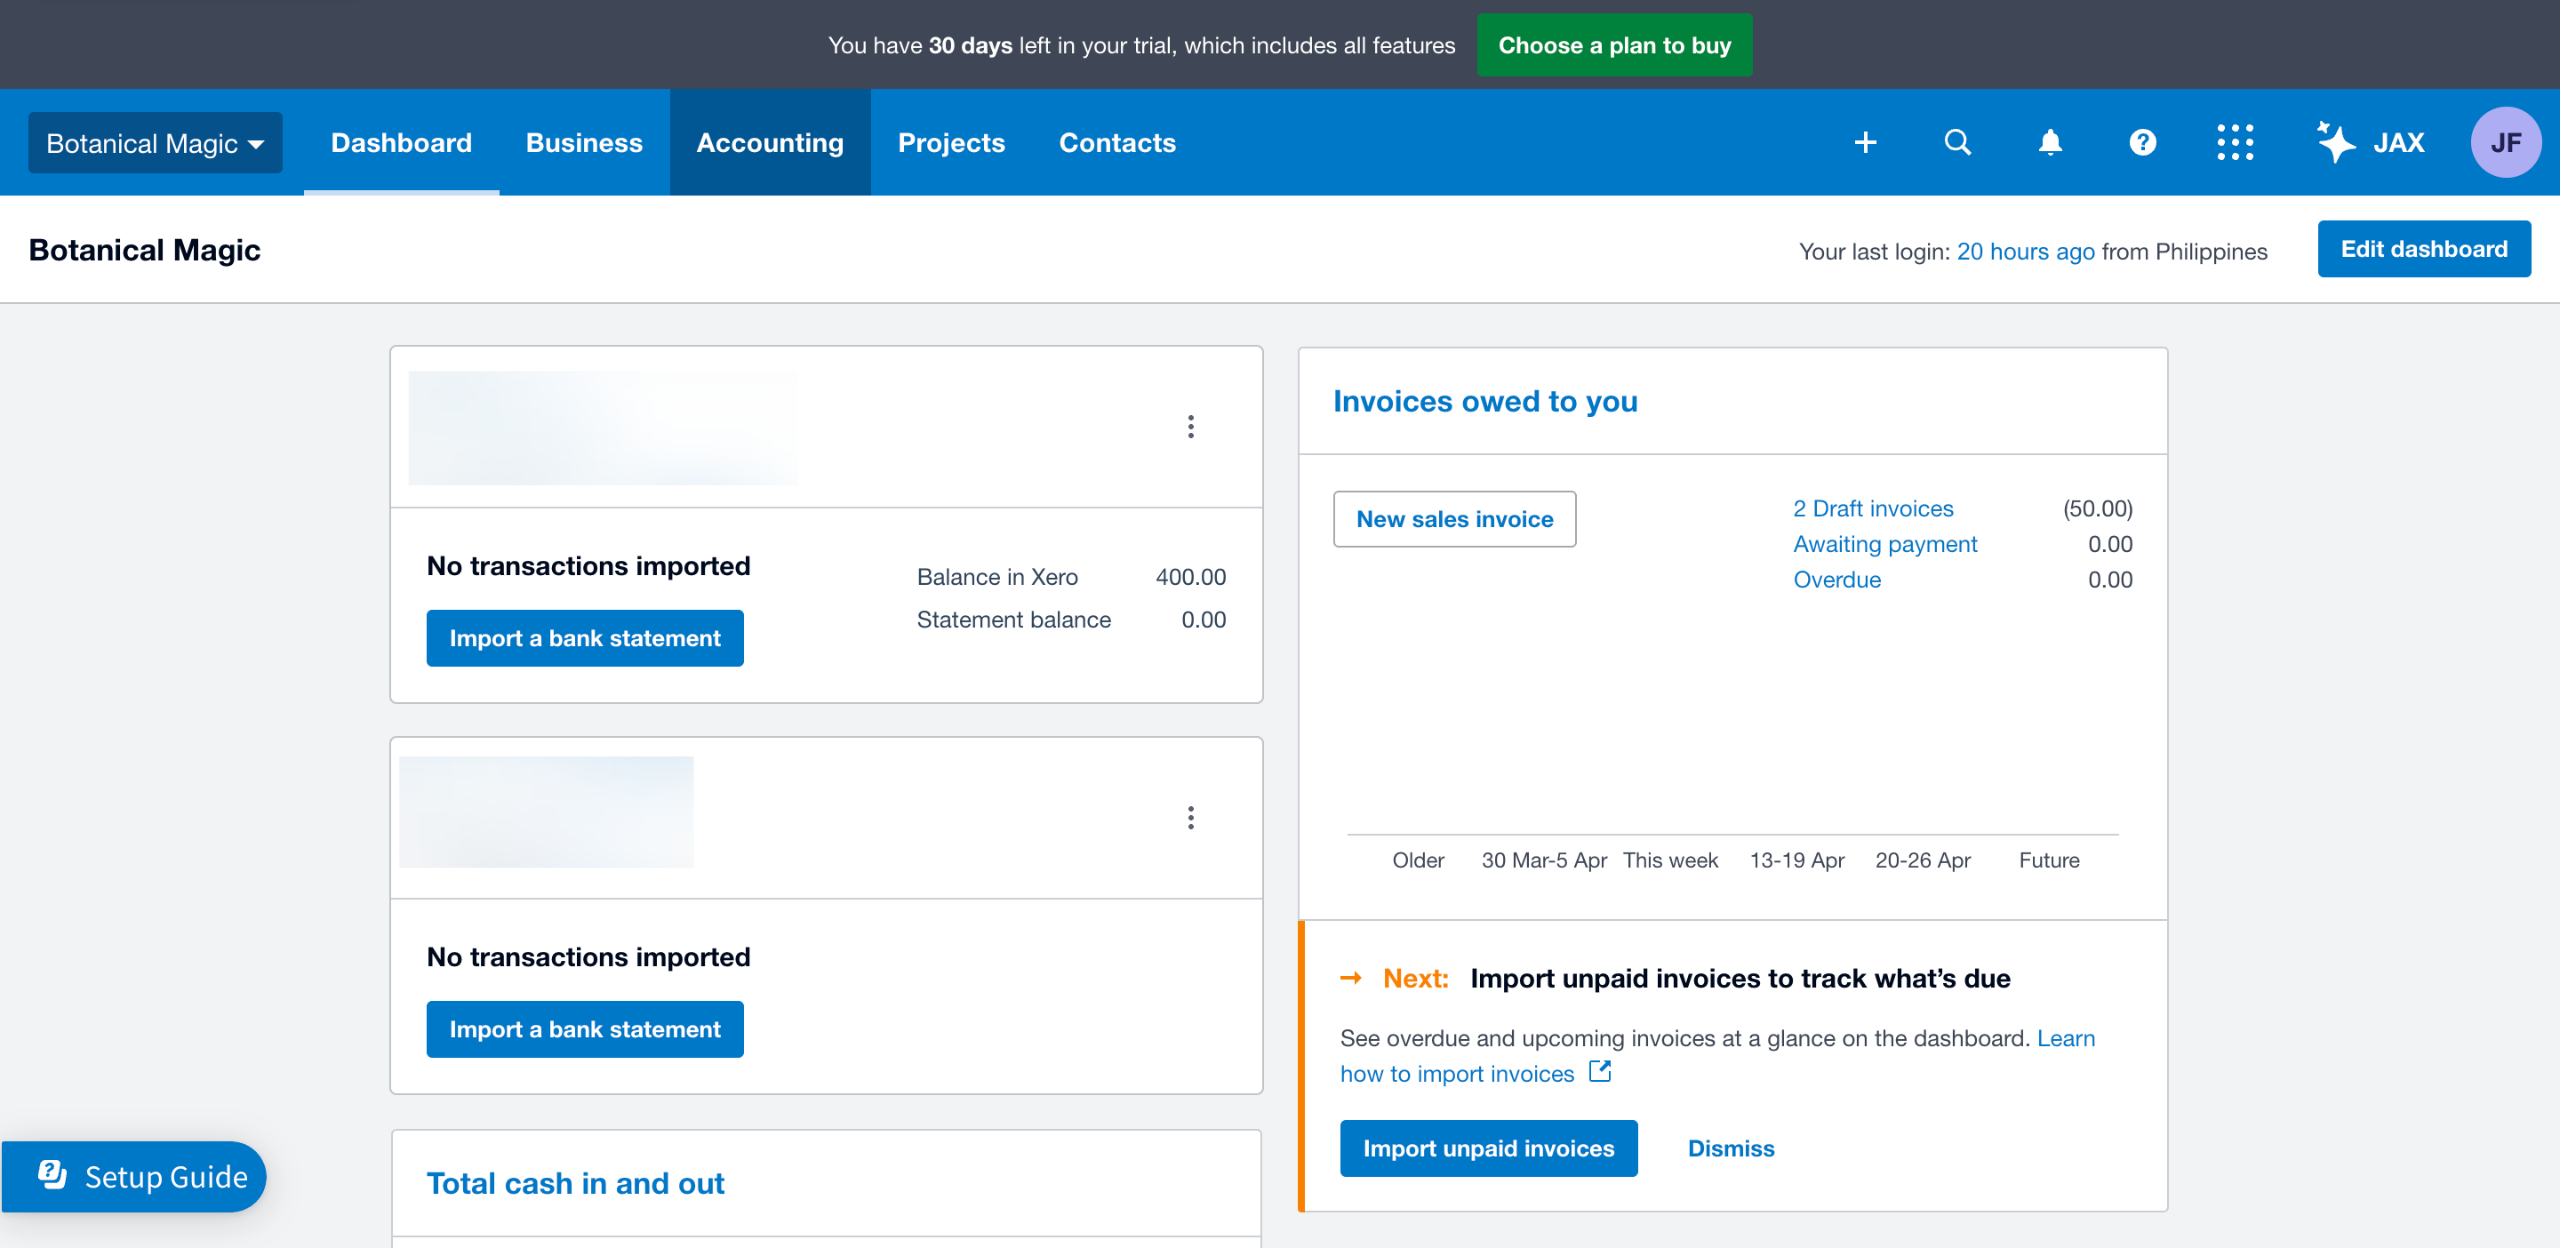Go to the Contacts menu
This screenshot has width=2560, height=1248.
(x=1117, y=143)
